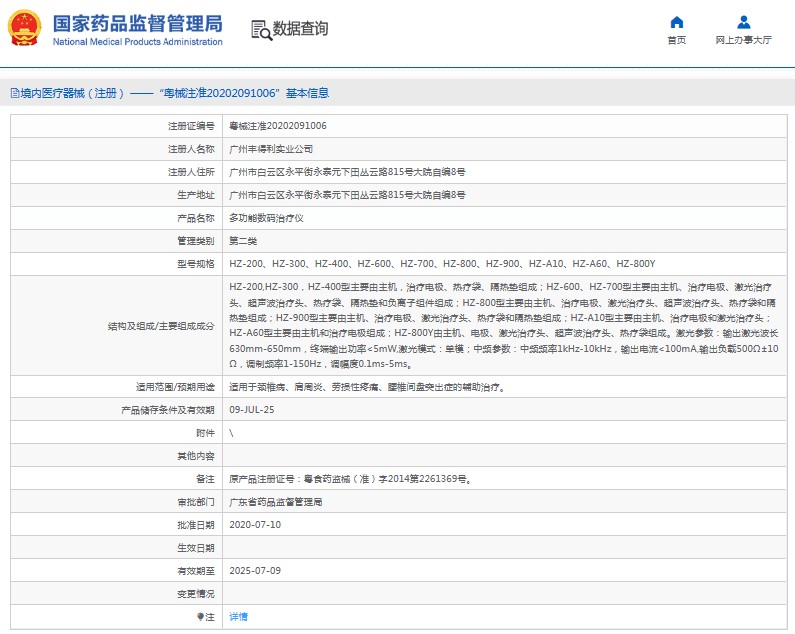
Task: Click National Medical Products Administration text
Action: pyautogui.click(x=137, y=42)
